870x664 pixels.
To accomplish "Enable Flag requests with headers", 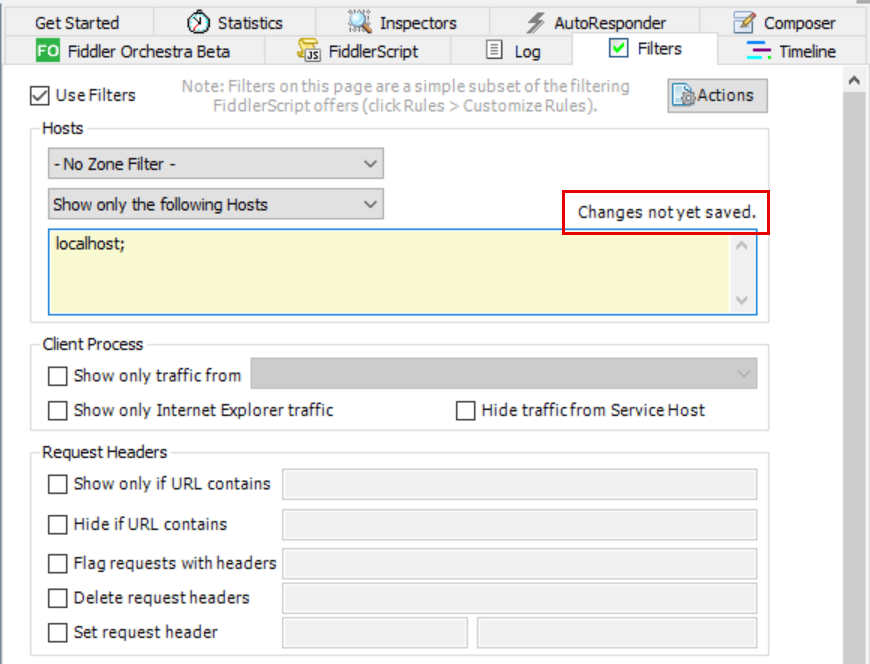I will 58,564.
